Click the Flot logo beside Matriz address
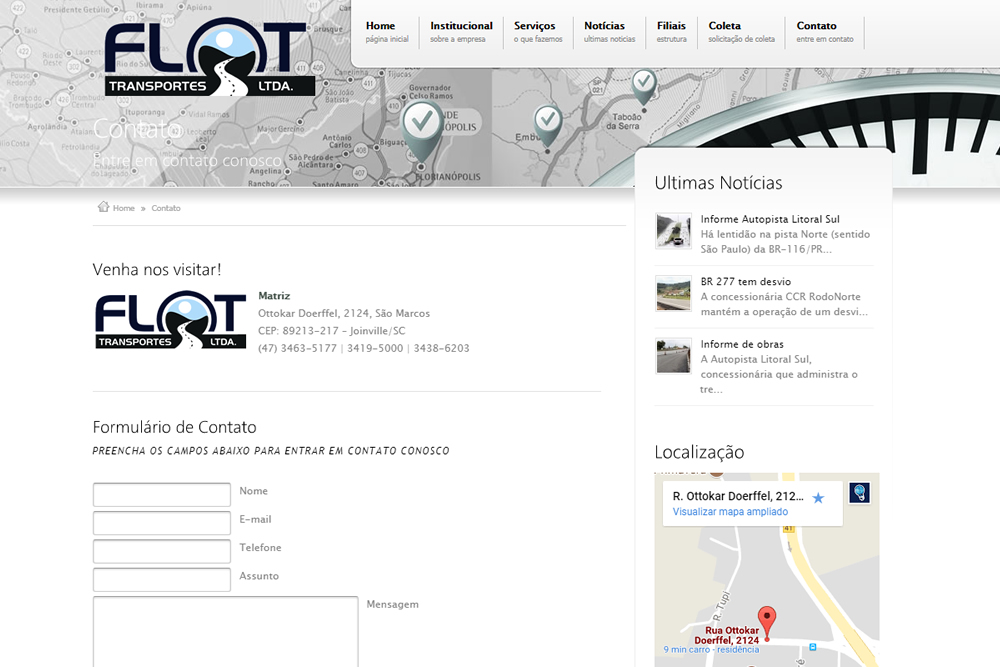Image resolution: width=1000 pixels, height=667 pixels. 170,319
